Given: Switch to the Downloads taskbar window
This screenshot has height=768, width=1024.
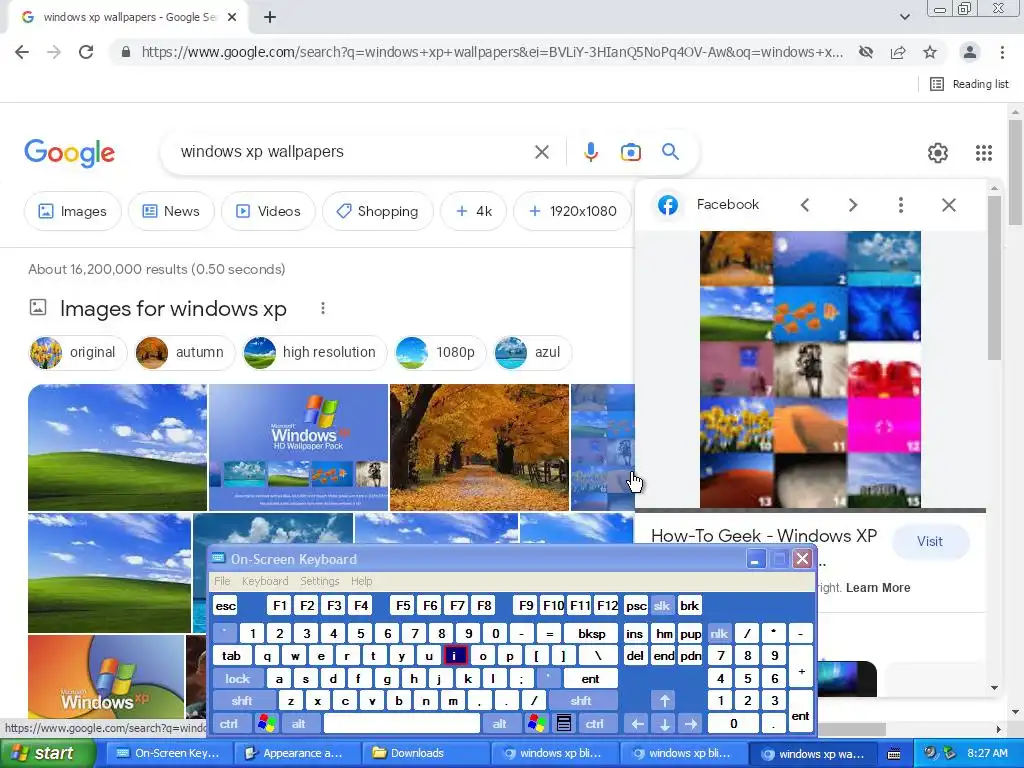Looking at the screenshot, I should [x=425, y=753].
